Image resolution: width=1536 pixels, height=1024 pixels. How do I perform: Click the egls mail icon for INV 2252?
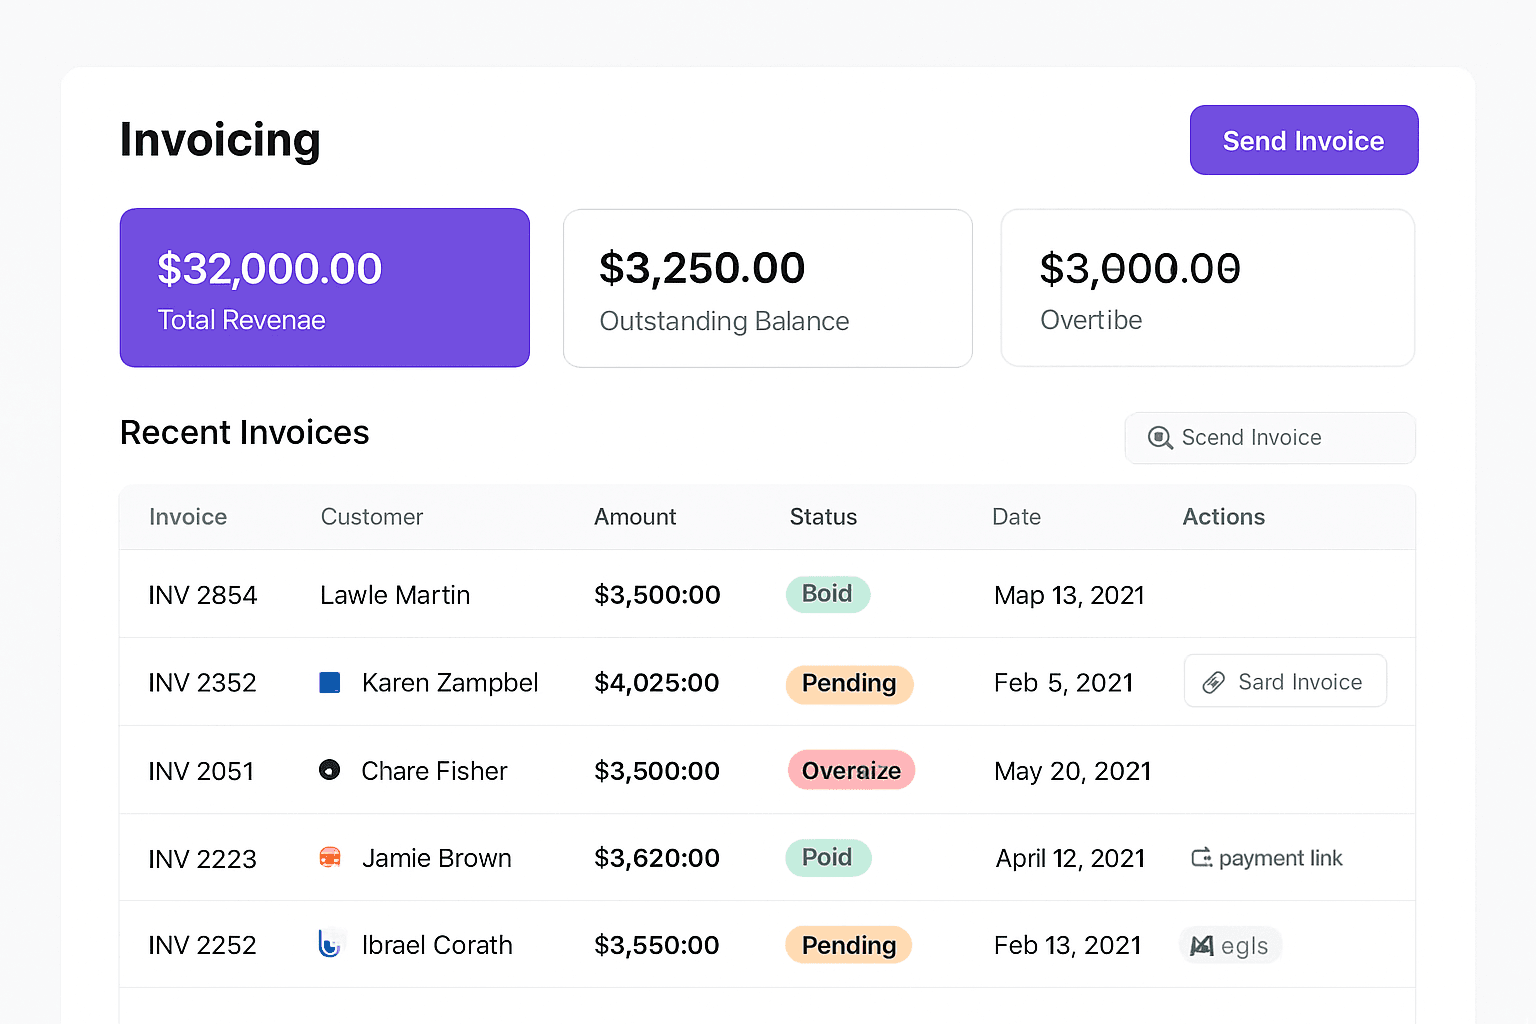(1203, 944)
